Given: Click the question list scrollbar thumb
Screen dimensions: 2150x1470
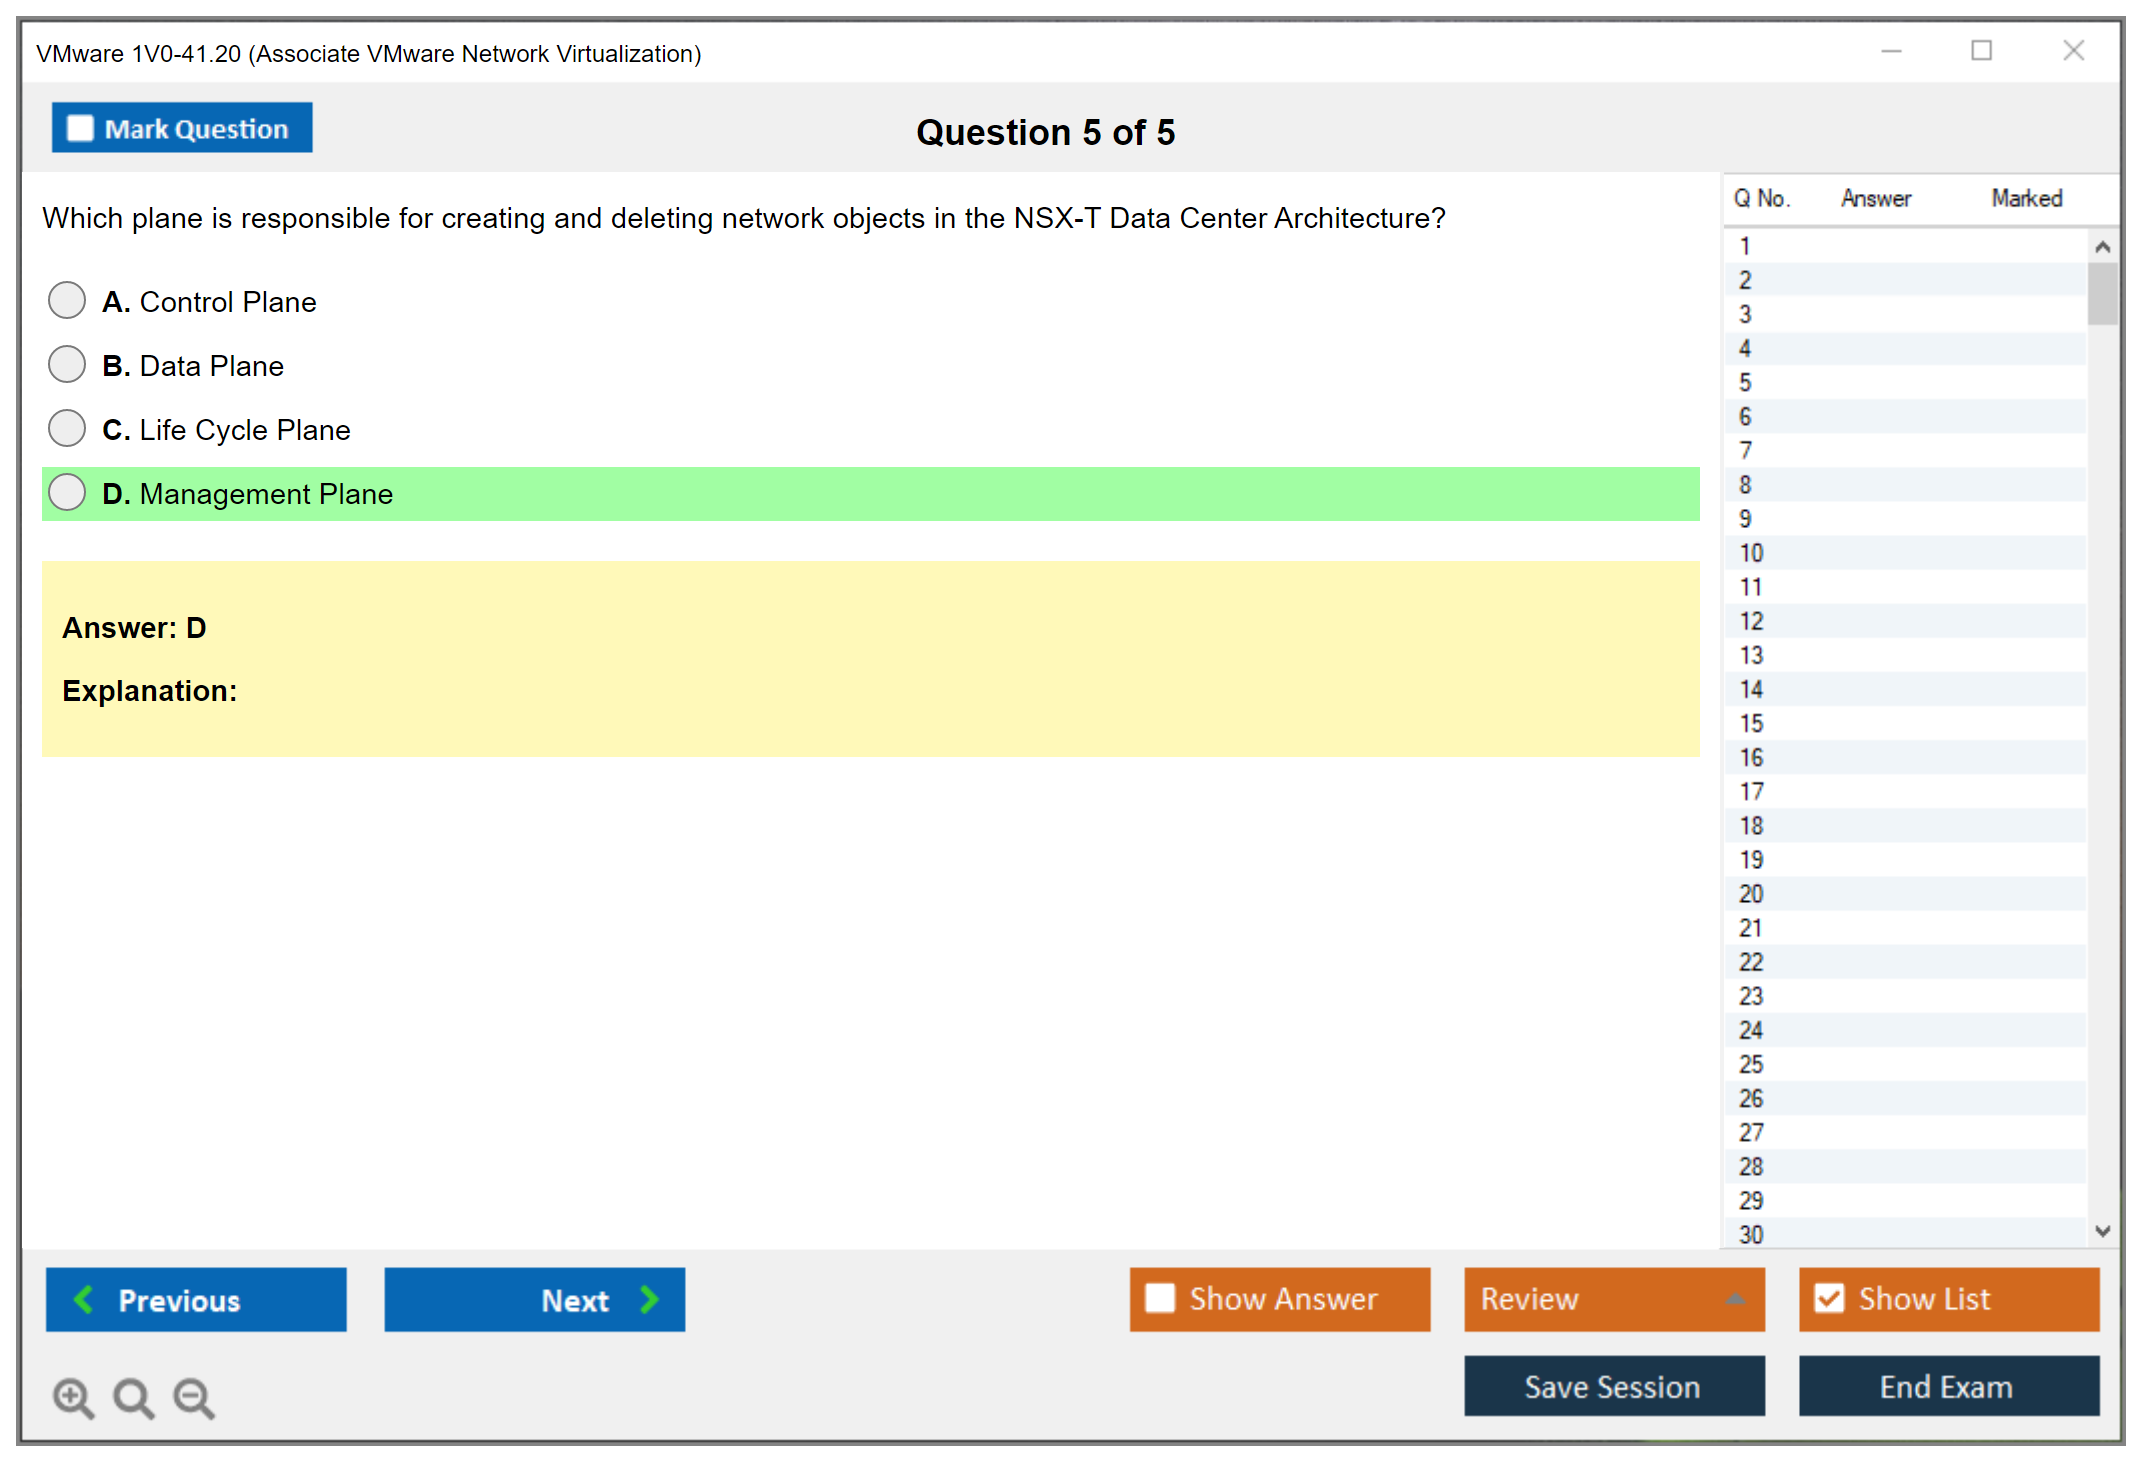Looking at the screenshot, I should tap(2102, 293).
